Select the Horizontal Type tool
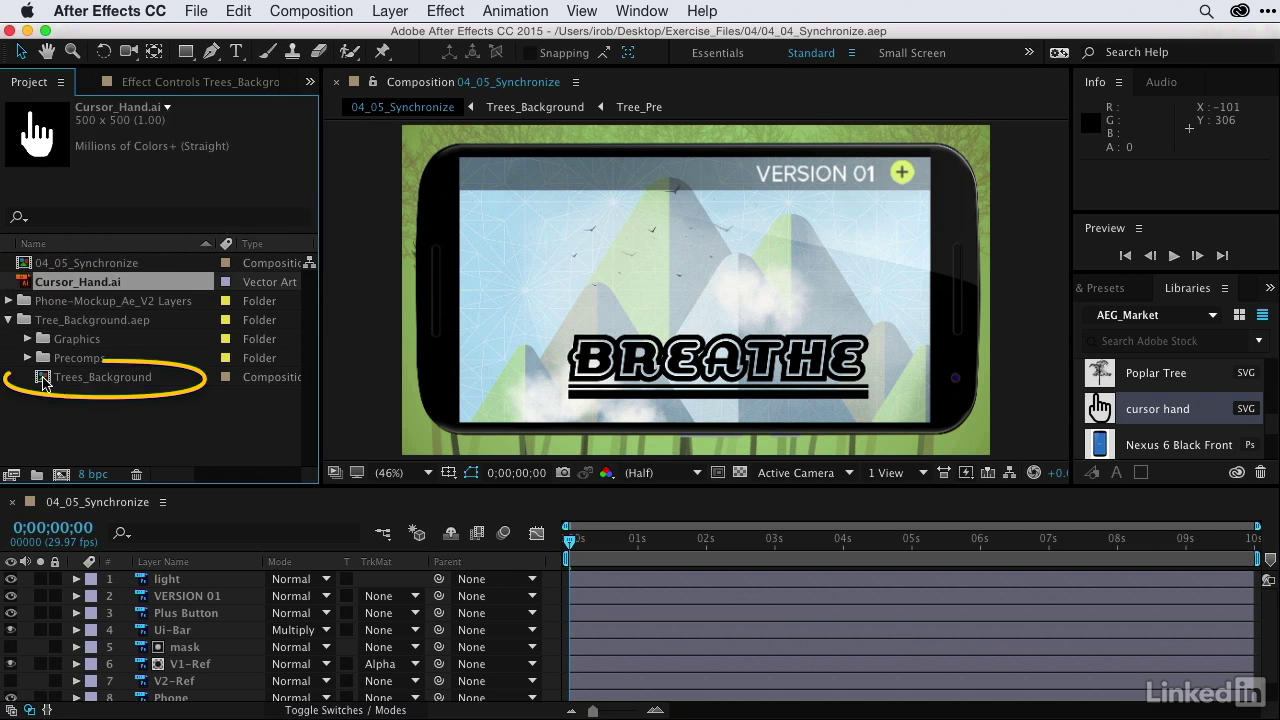The image size is (1280, 720). tap(236, 52)
